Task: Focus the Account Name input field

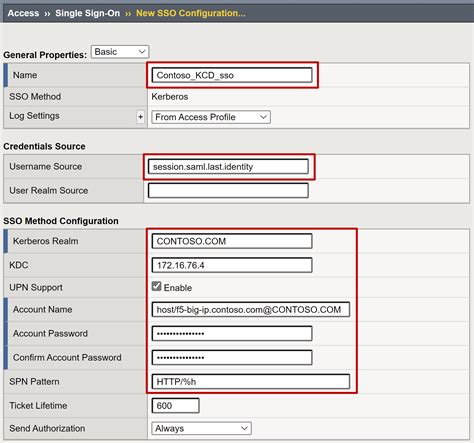Action: click(251, 309)
